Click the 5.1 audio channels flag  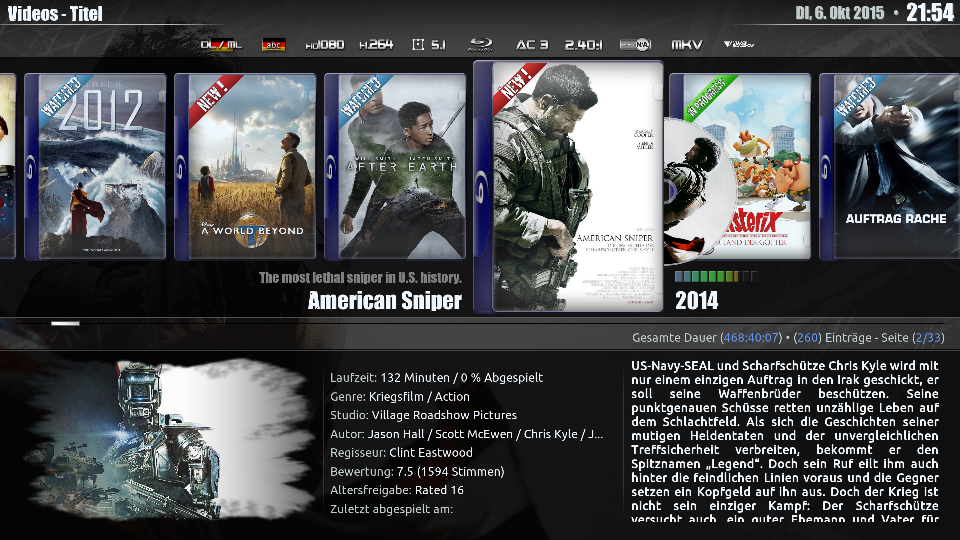pos(429,45)
